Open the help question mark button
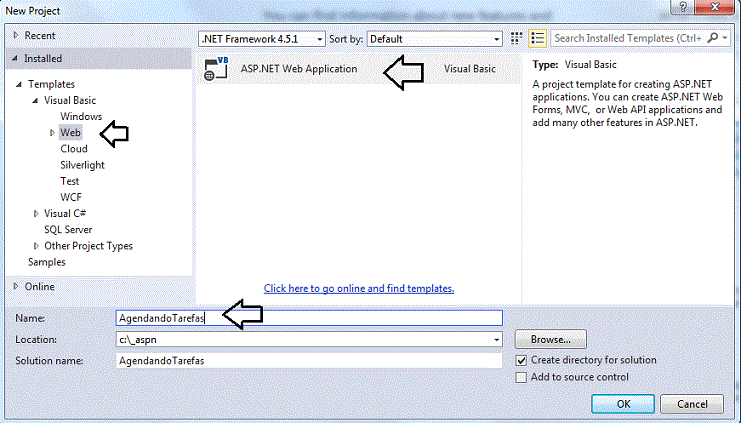Screen dimensions: 741x423 click(683, 8)
